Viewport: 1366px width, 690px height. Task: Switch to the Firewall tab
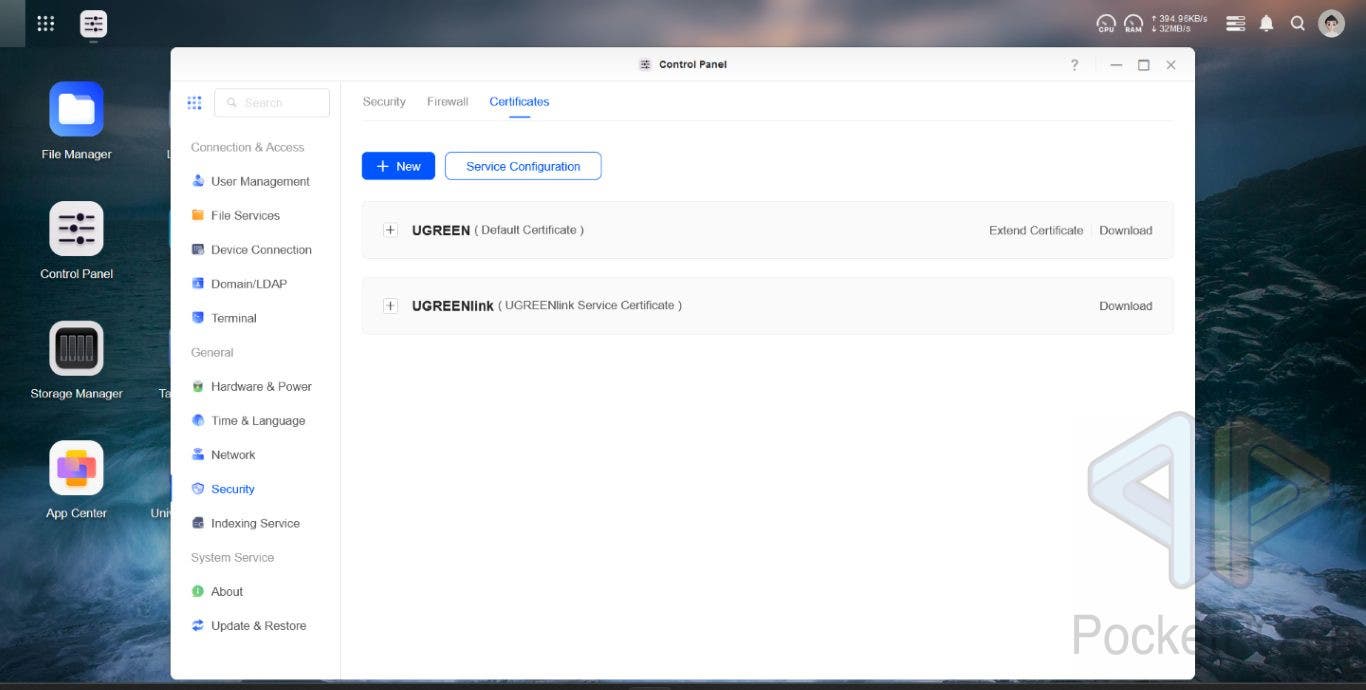448,102
